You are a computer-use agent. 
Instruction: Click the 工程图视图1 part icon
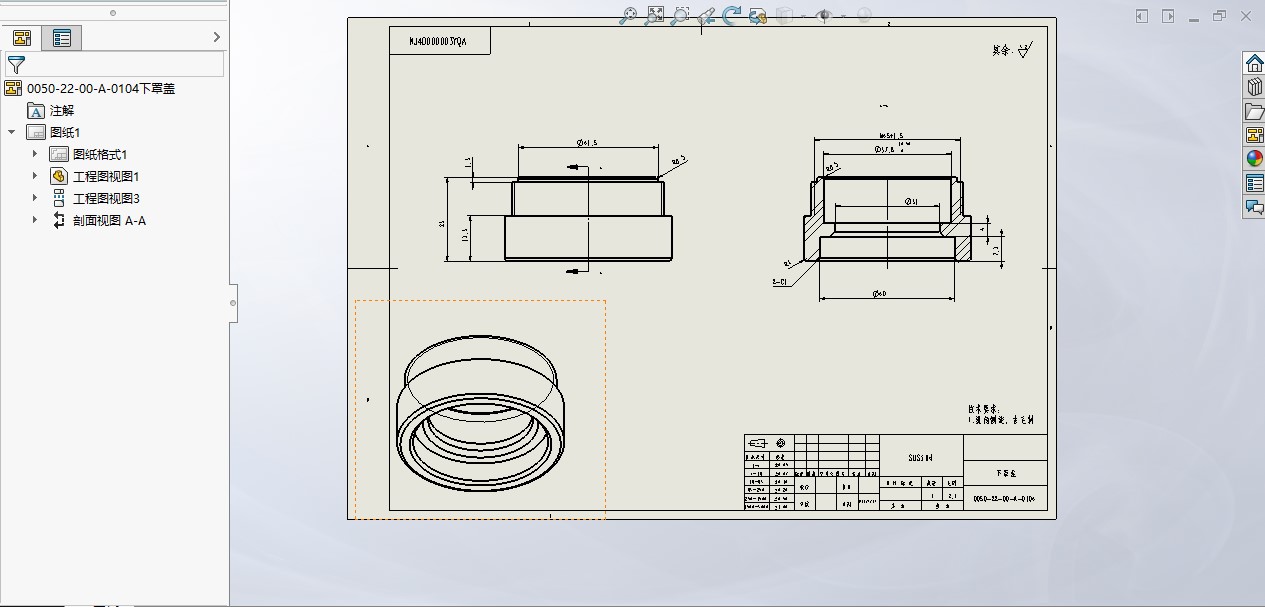point(58,176)
